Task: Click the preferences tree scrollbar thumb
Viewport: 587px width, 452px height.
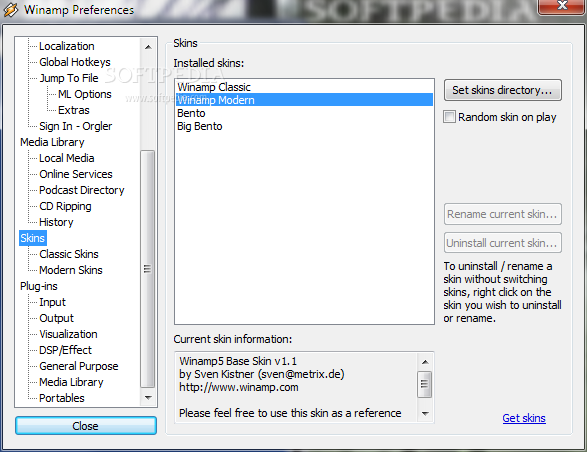Action: [x=147, y=269]
